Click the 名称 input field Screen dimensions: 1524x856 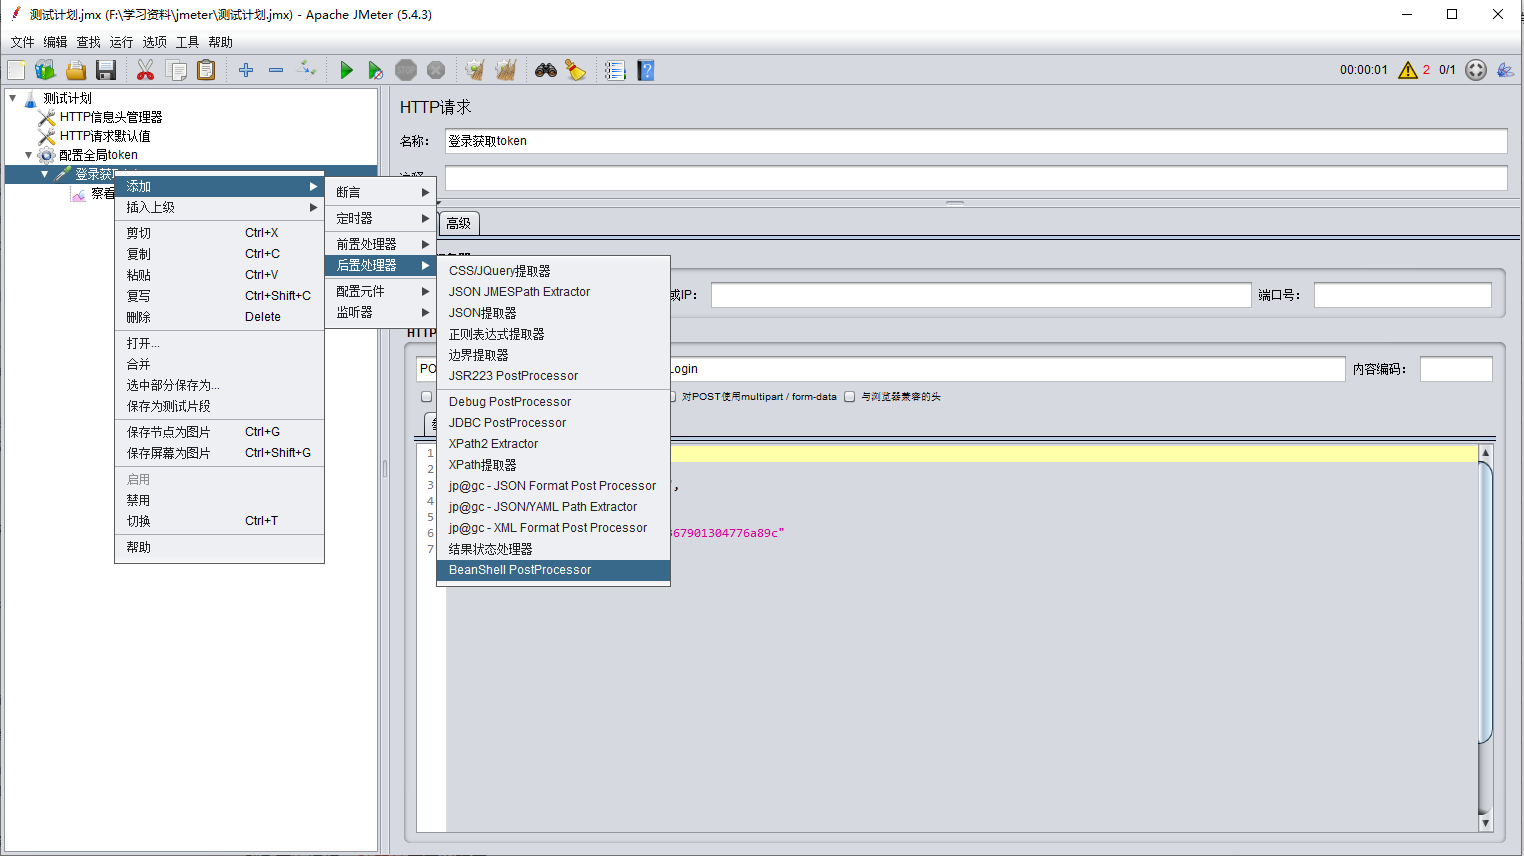[x=976, y=141]
